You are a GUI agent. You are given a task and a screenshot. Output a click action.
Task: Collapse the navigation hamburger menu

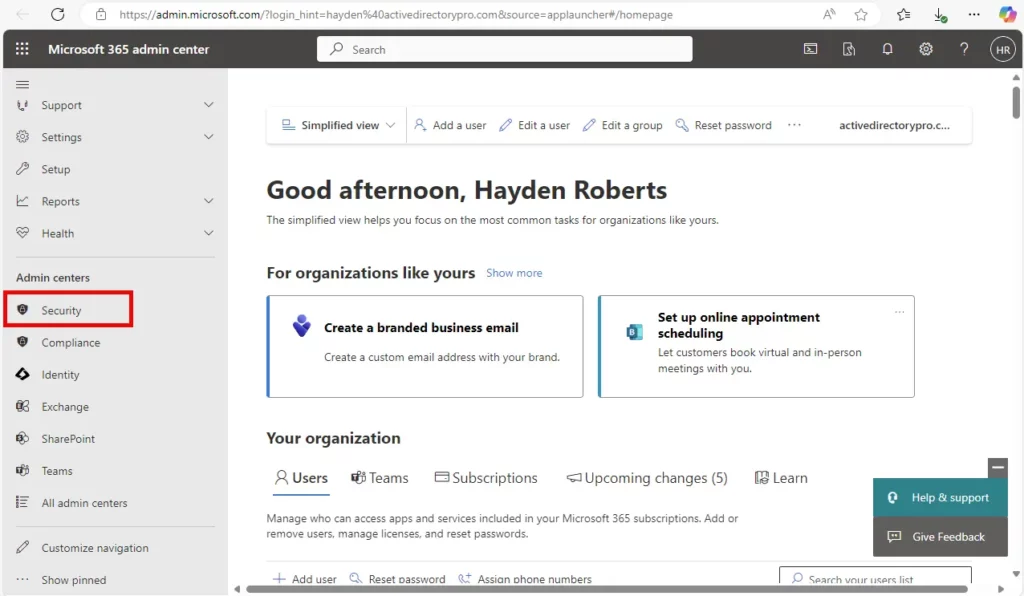pos(22,84)
